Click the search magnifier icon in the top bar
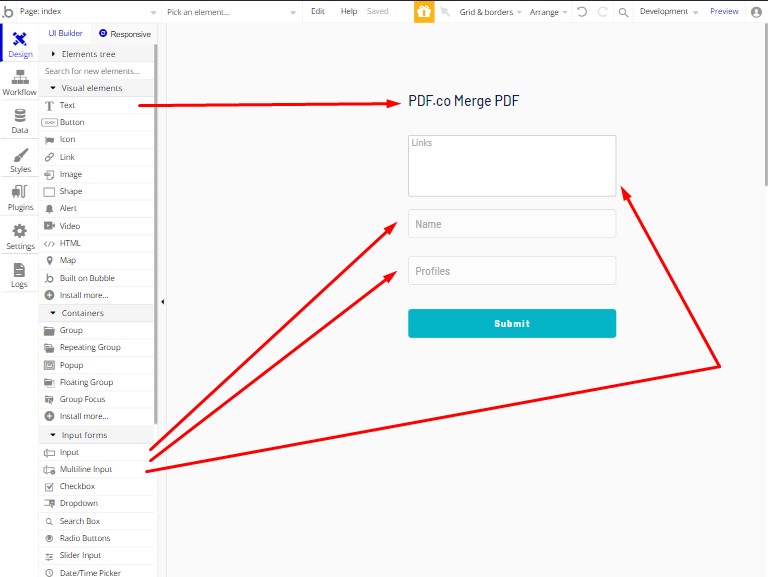 point(623,12)
